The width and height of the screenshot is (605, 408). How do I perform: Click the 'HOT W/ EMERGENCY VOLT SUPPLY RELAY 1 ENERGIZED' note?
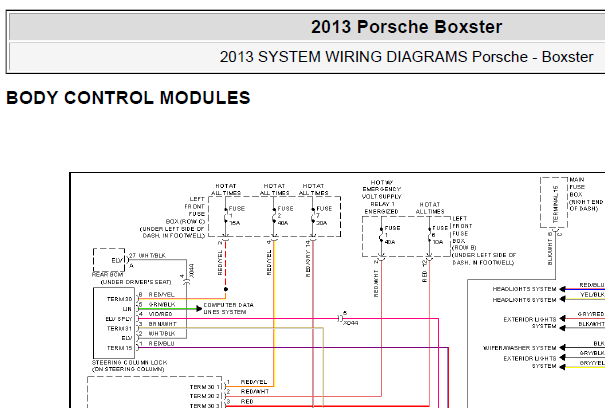pos(381,197)
